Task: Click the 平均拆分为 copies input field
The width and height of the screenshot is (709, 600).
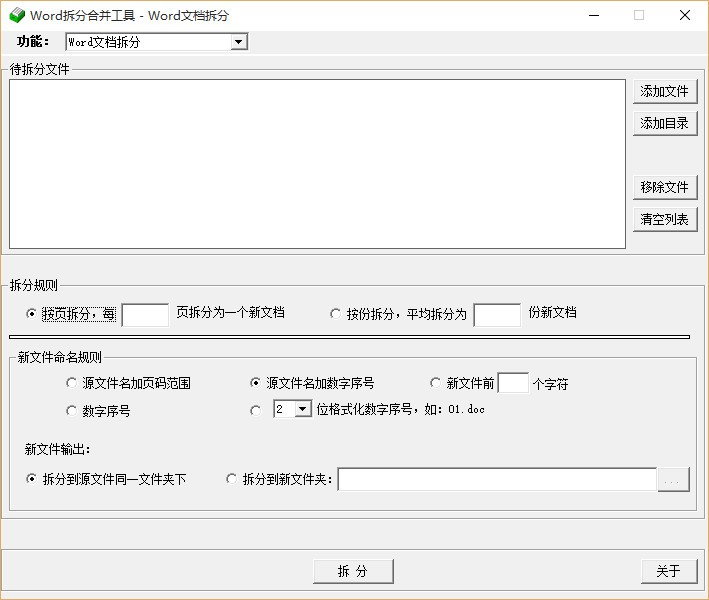Action: coord(497,315)
